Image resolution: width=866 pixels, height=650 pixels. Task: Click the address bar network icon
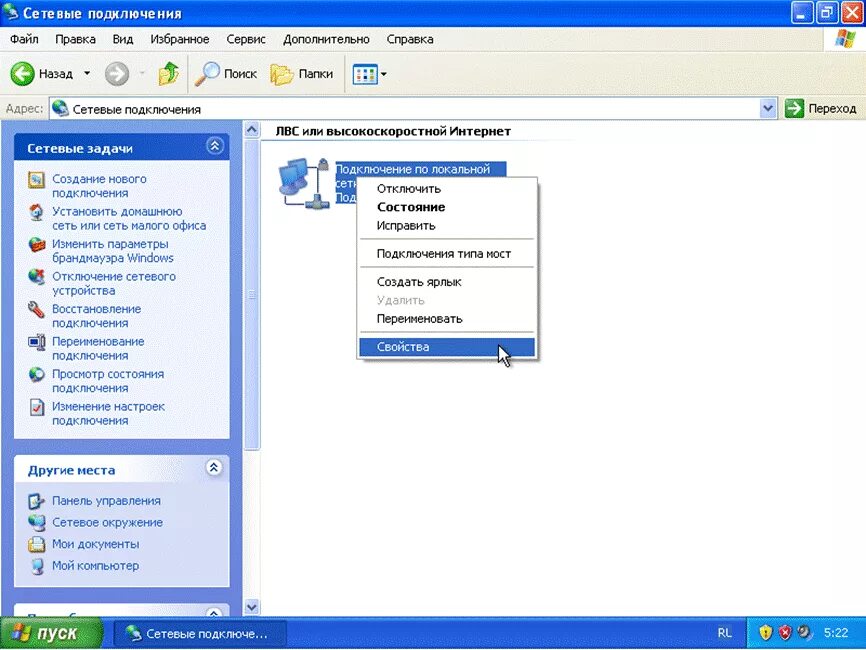tap(60, 108)
